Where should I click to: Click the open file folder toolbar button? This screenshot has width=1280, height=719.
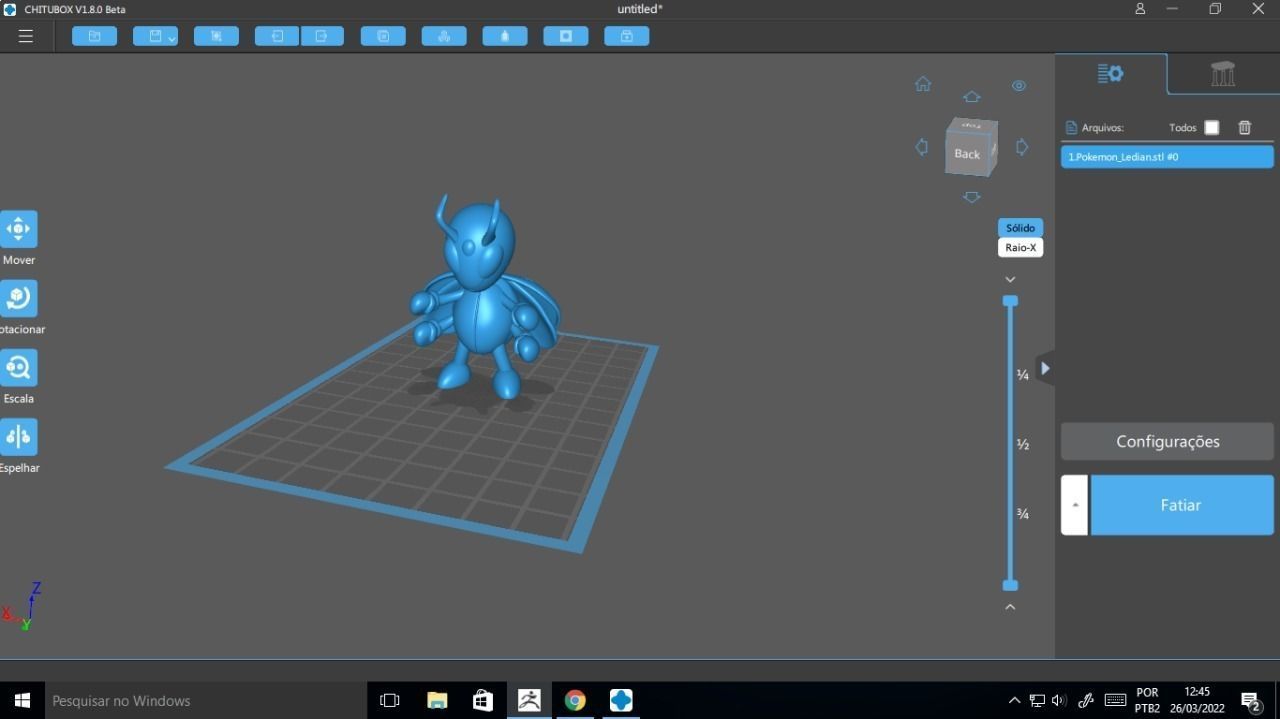coord(94,36)
